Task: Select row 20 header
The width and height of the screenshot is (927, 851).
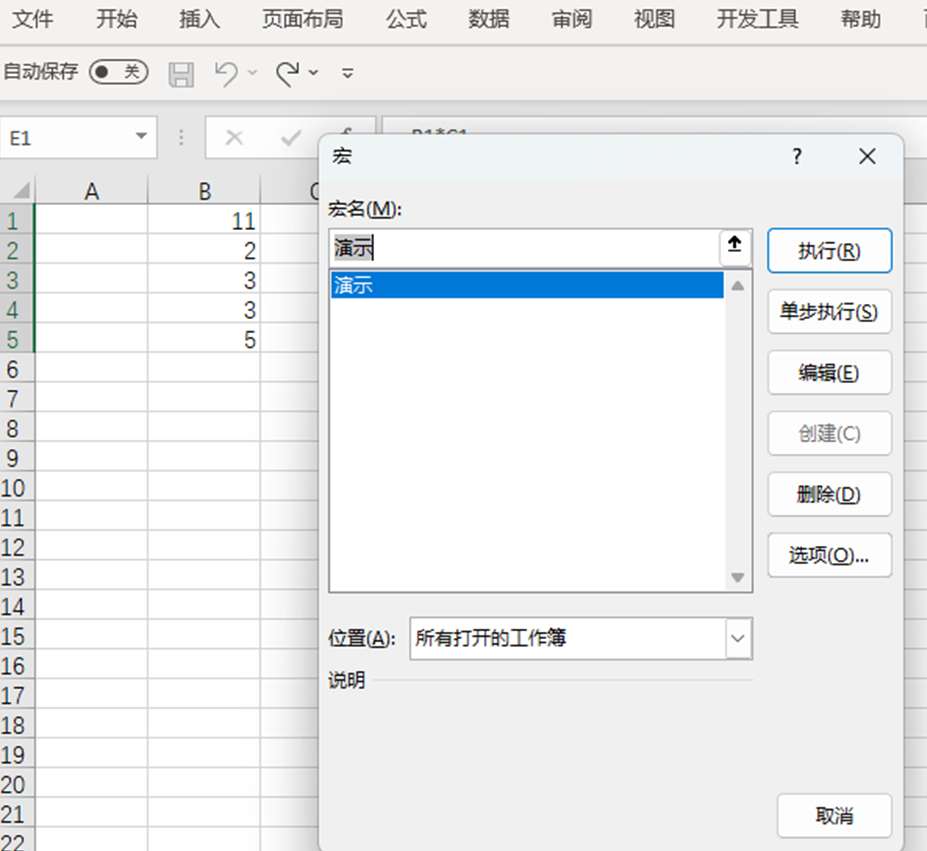Action: pos(17,785)
